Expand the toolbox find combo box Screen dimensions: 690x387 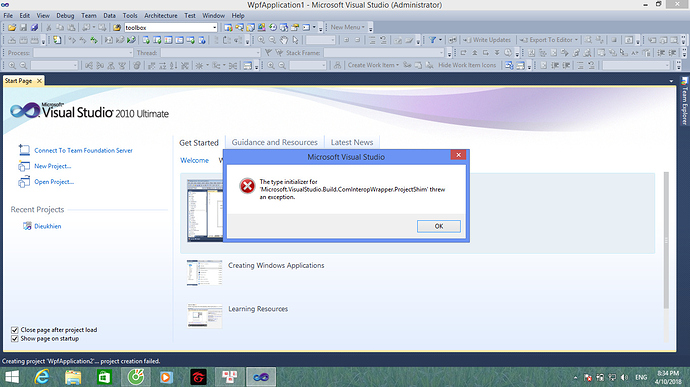pos(214,27)
